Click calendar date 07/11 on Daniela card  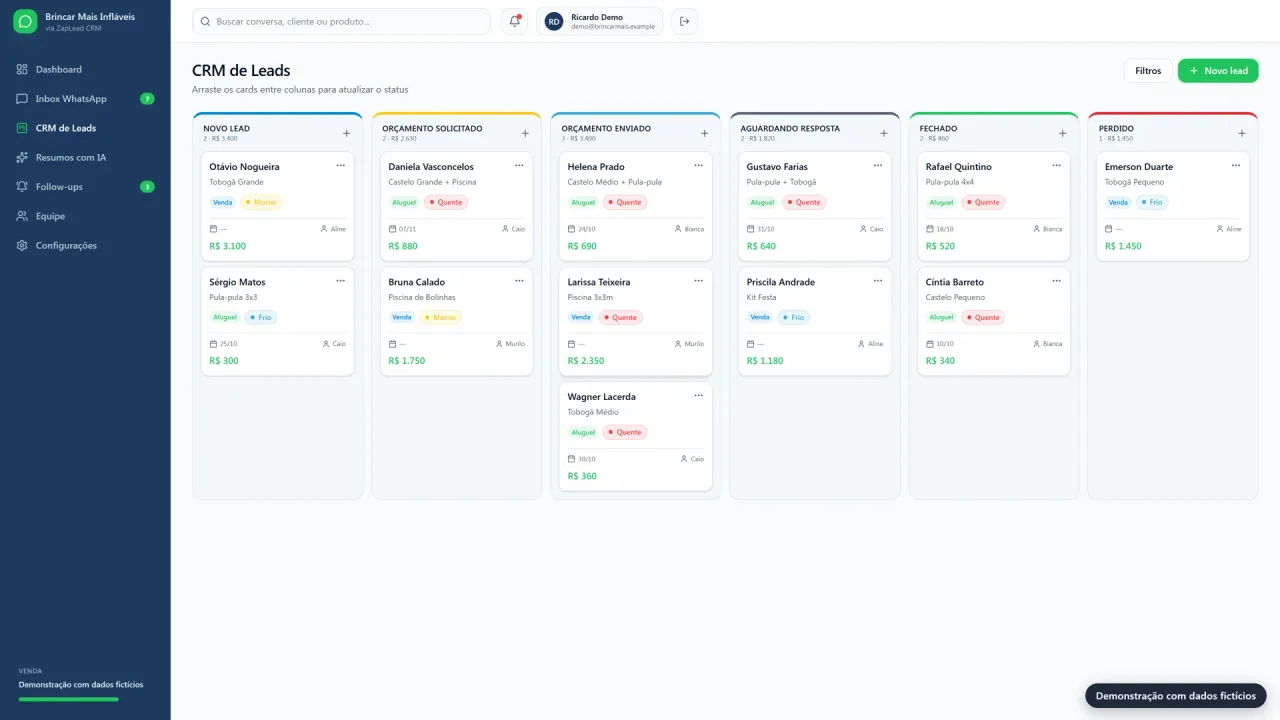coord(402,229)
